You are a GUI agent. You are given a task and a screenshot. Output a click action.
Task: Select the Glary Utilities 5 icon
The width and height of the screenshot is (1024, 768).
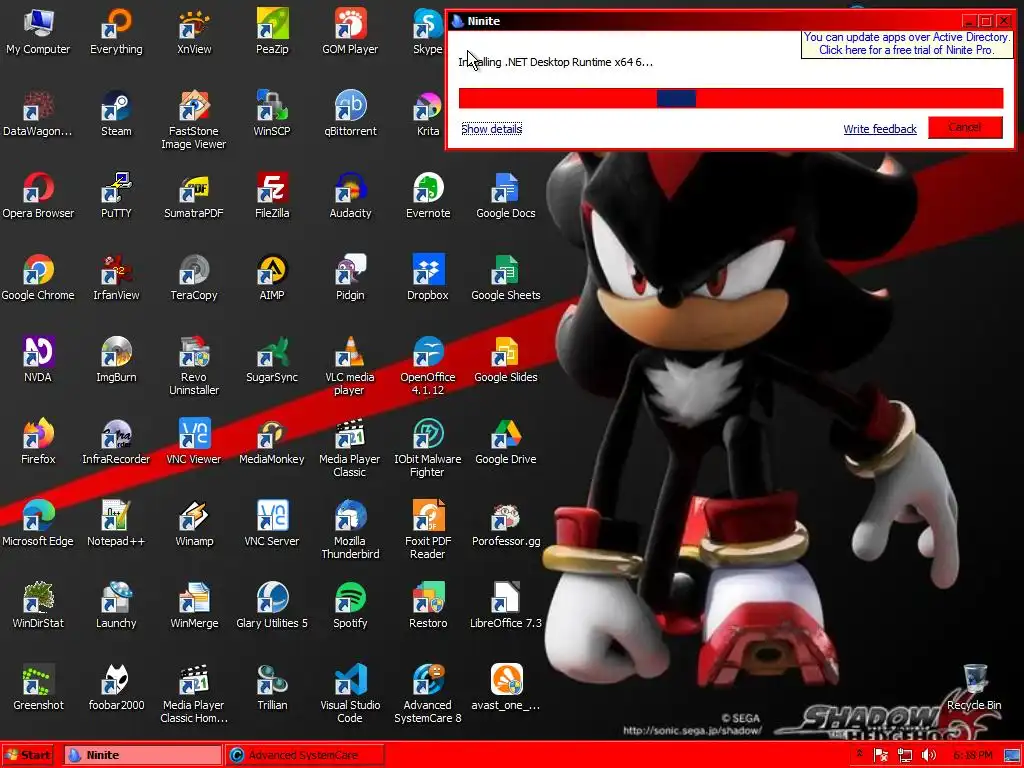coord(272,605)
